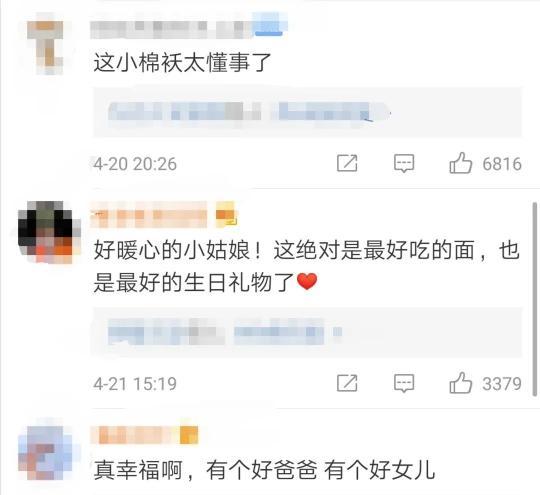Open the second commenter's orange username
Image resolution: width=540 pixels, height=495 pixels.
149,215
